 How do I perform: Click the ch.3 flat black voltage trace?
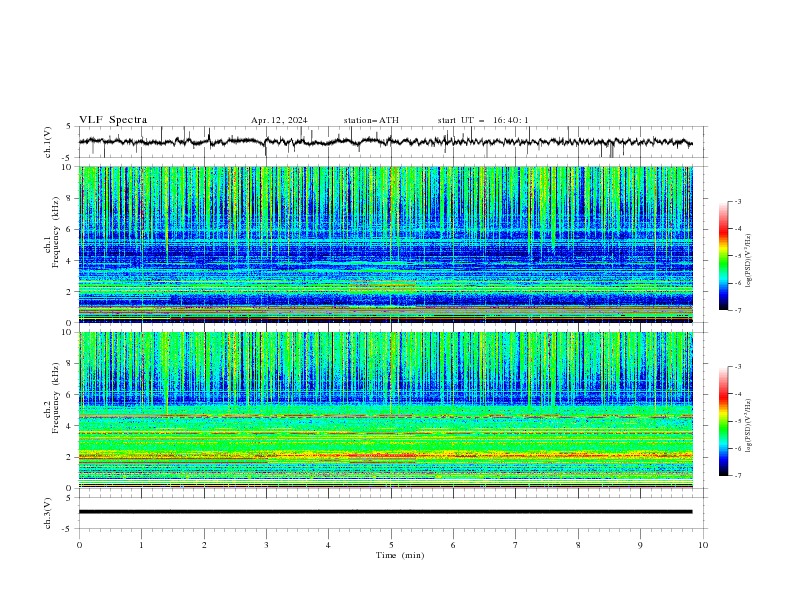[x=386, y=512]
